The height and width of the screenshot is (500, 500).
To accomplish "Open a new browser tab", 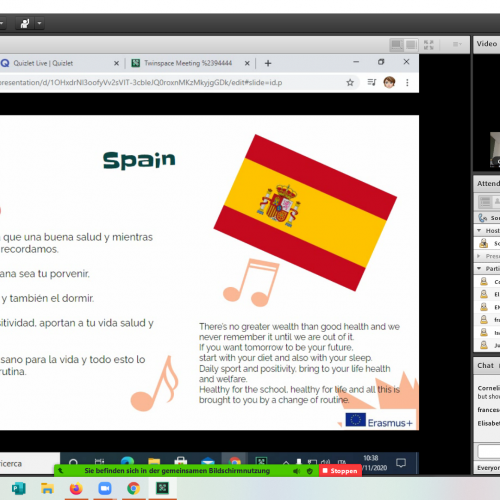I will point(268,63).
